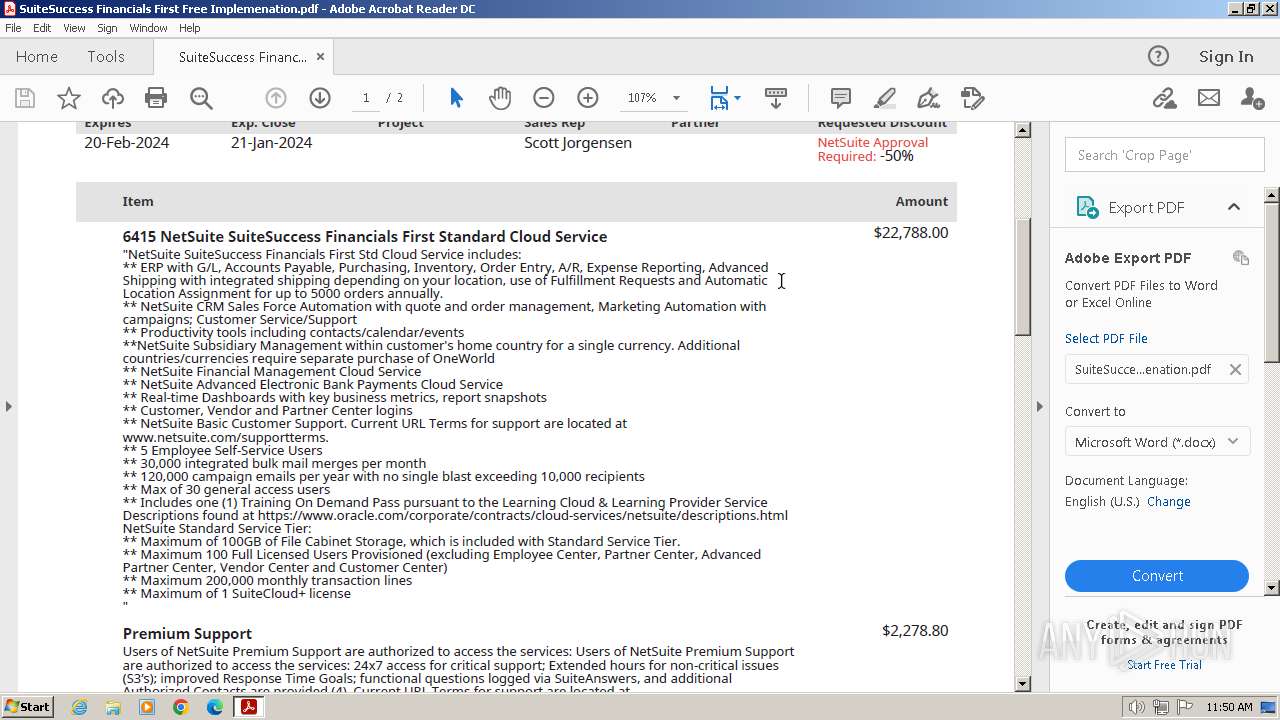
Task: Click the Start Free Trial link
Action: point(1164,665)
